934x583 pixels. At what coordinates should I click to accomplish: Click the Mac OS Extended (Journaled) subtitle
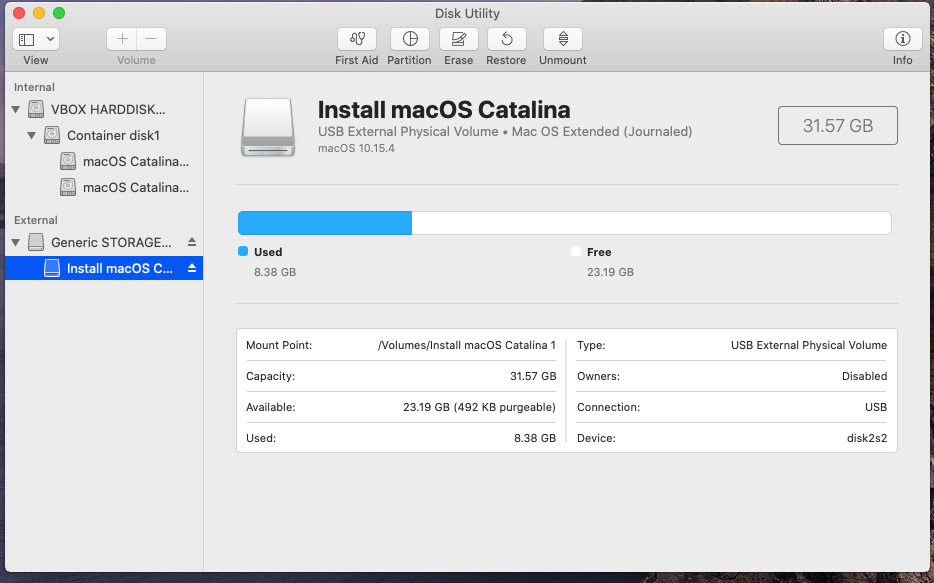coord(602,132)
